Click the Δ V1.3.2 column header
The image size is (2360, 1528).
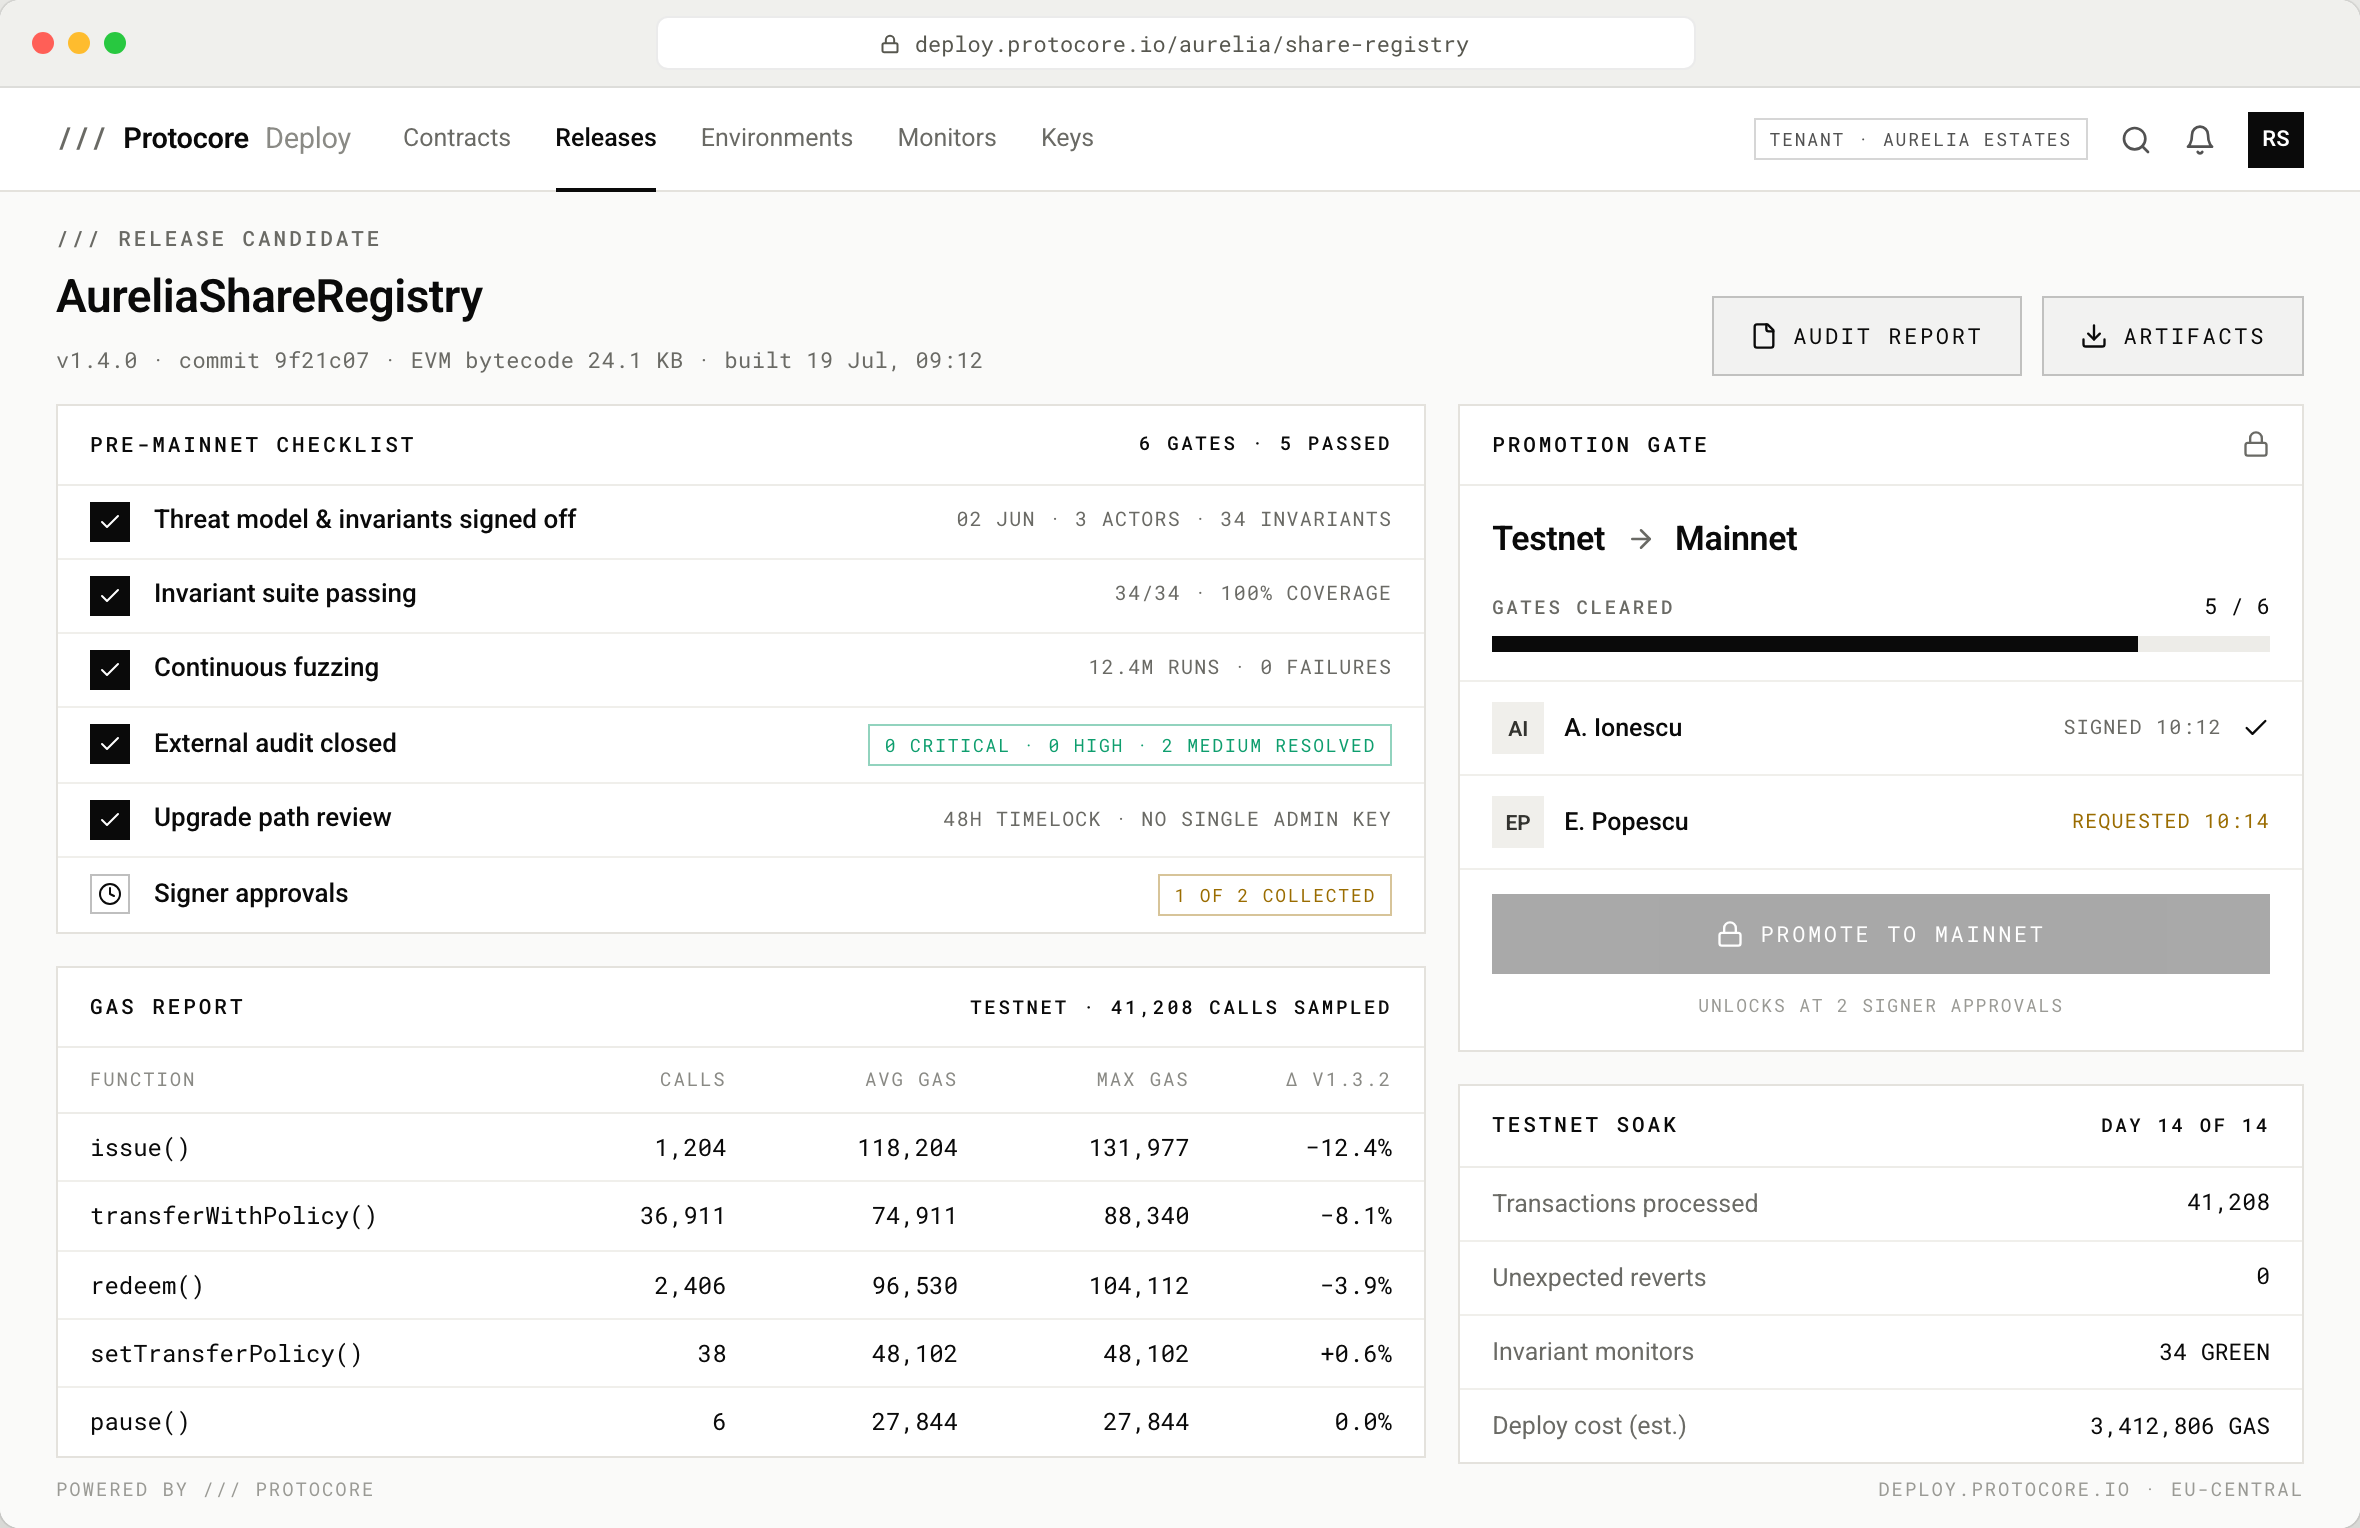(1338, 1080)
